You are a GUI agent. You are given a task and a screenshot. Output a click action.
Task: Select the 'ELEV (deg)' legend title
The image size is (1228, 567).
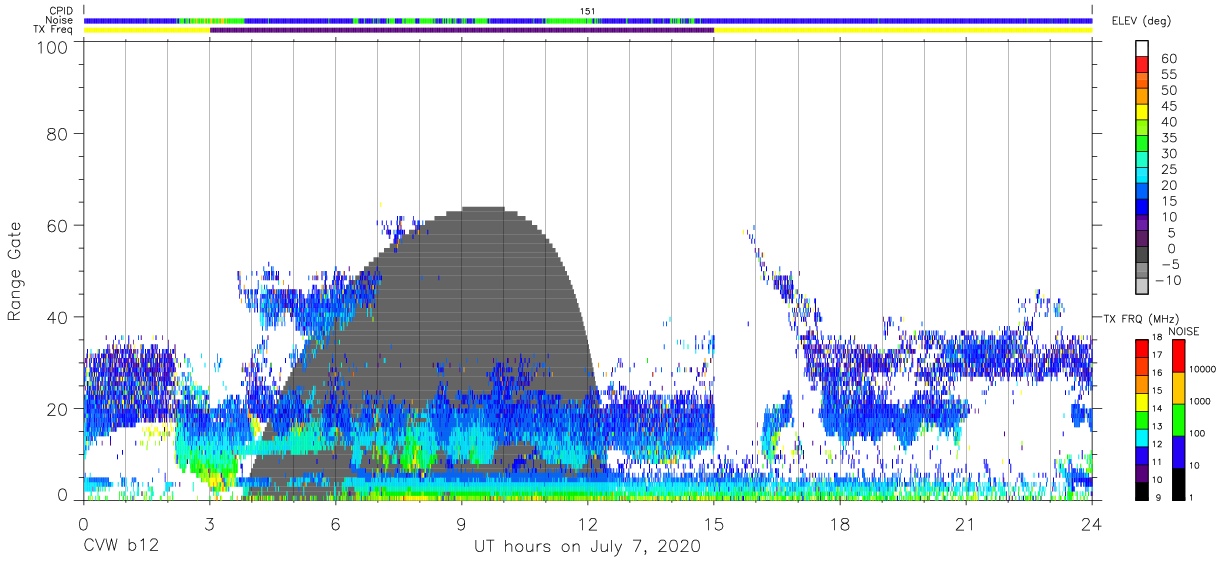[x=1141, y=21]
